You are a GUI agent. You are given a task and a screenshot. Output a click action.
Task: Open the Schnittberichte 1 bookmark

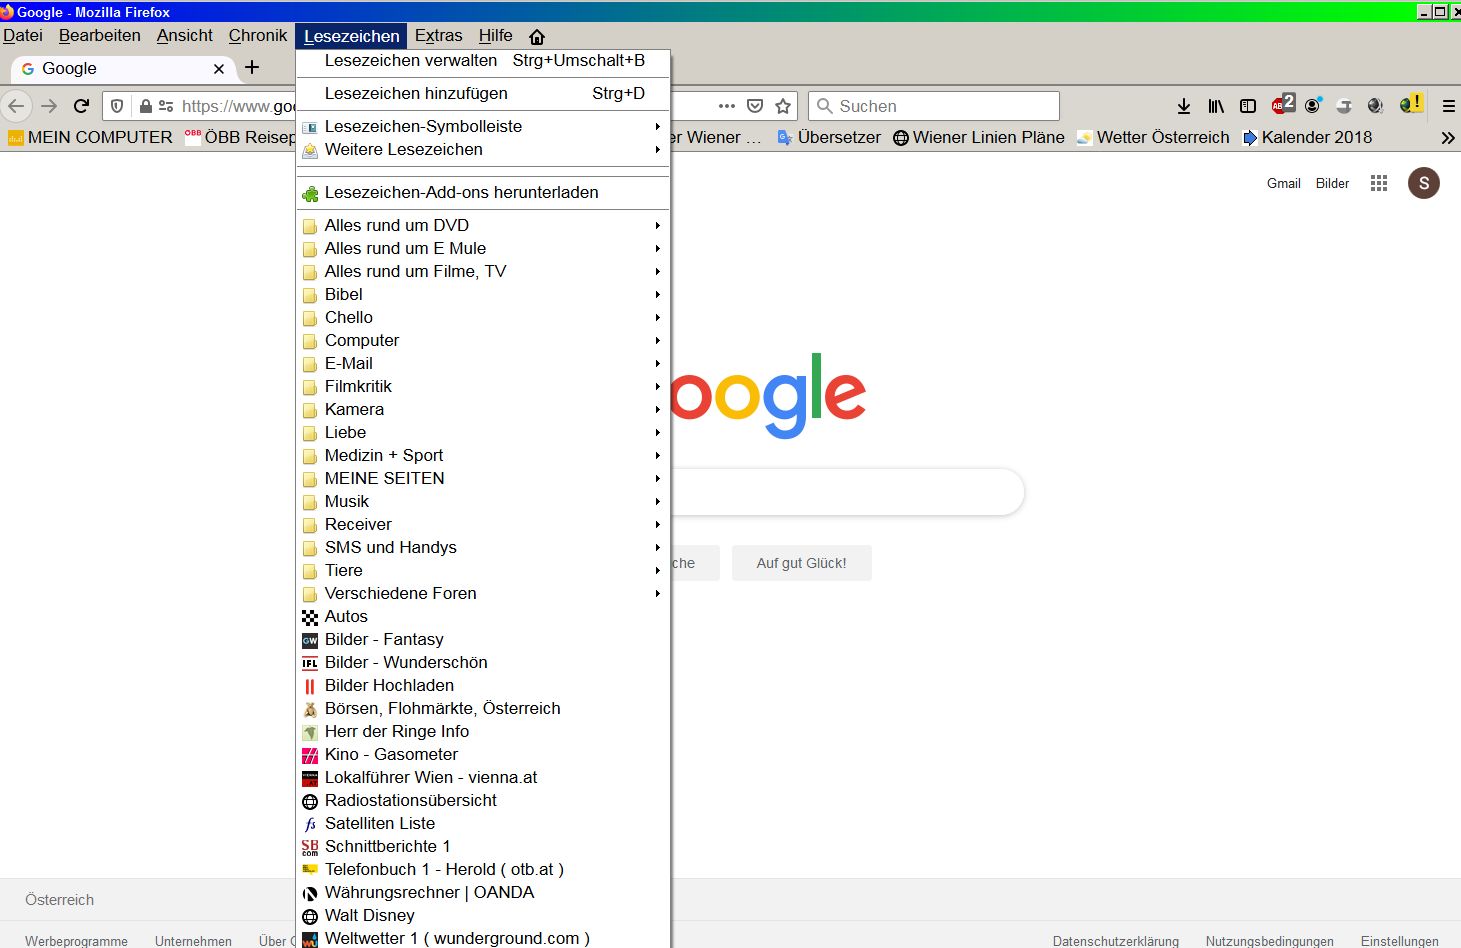pos(484,847)
